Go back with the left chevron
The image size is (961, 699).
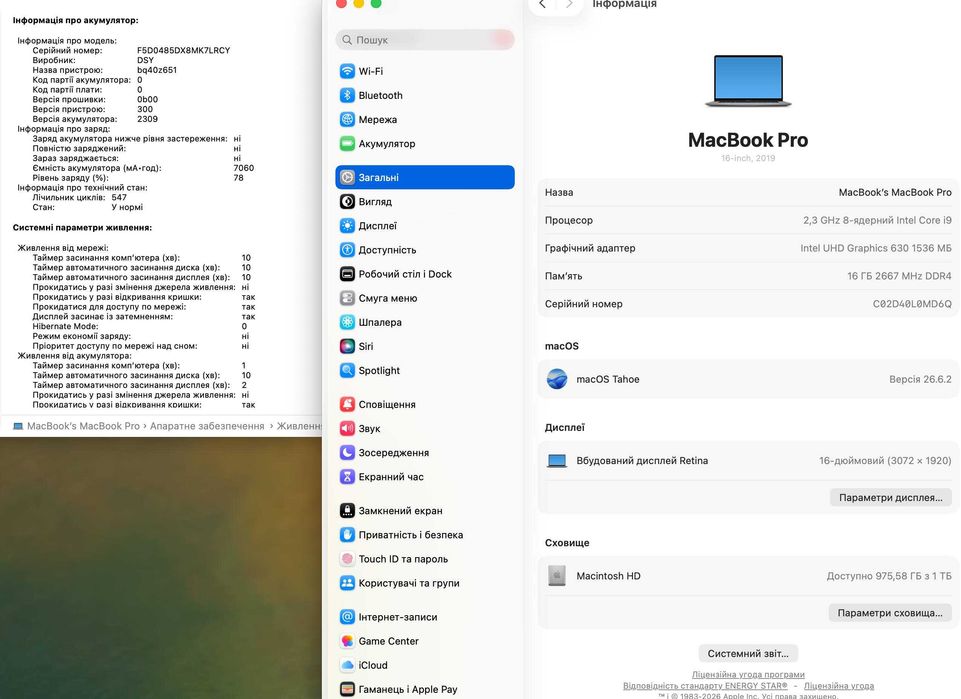point(542,4)
